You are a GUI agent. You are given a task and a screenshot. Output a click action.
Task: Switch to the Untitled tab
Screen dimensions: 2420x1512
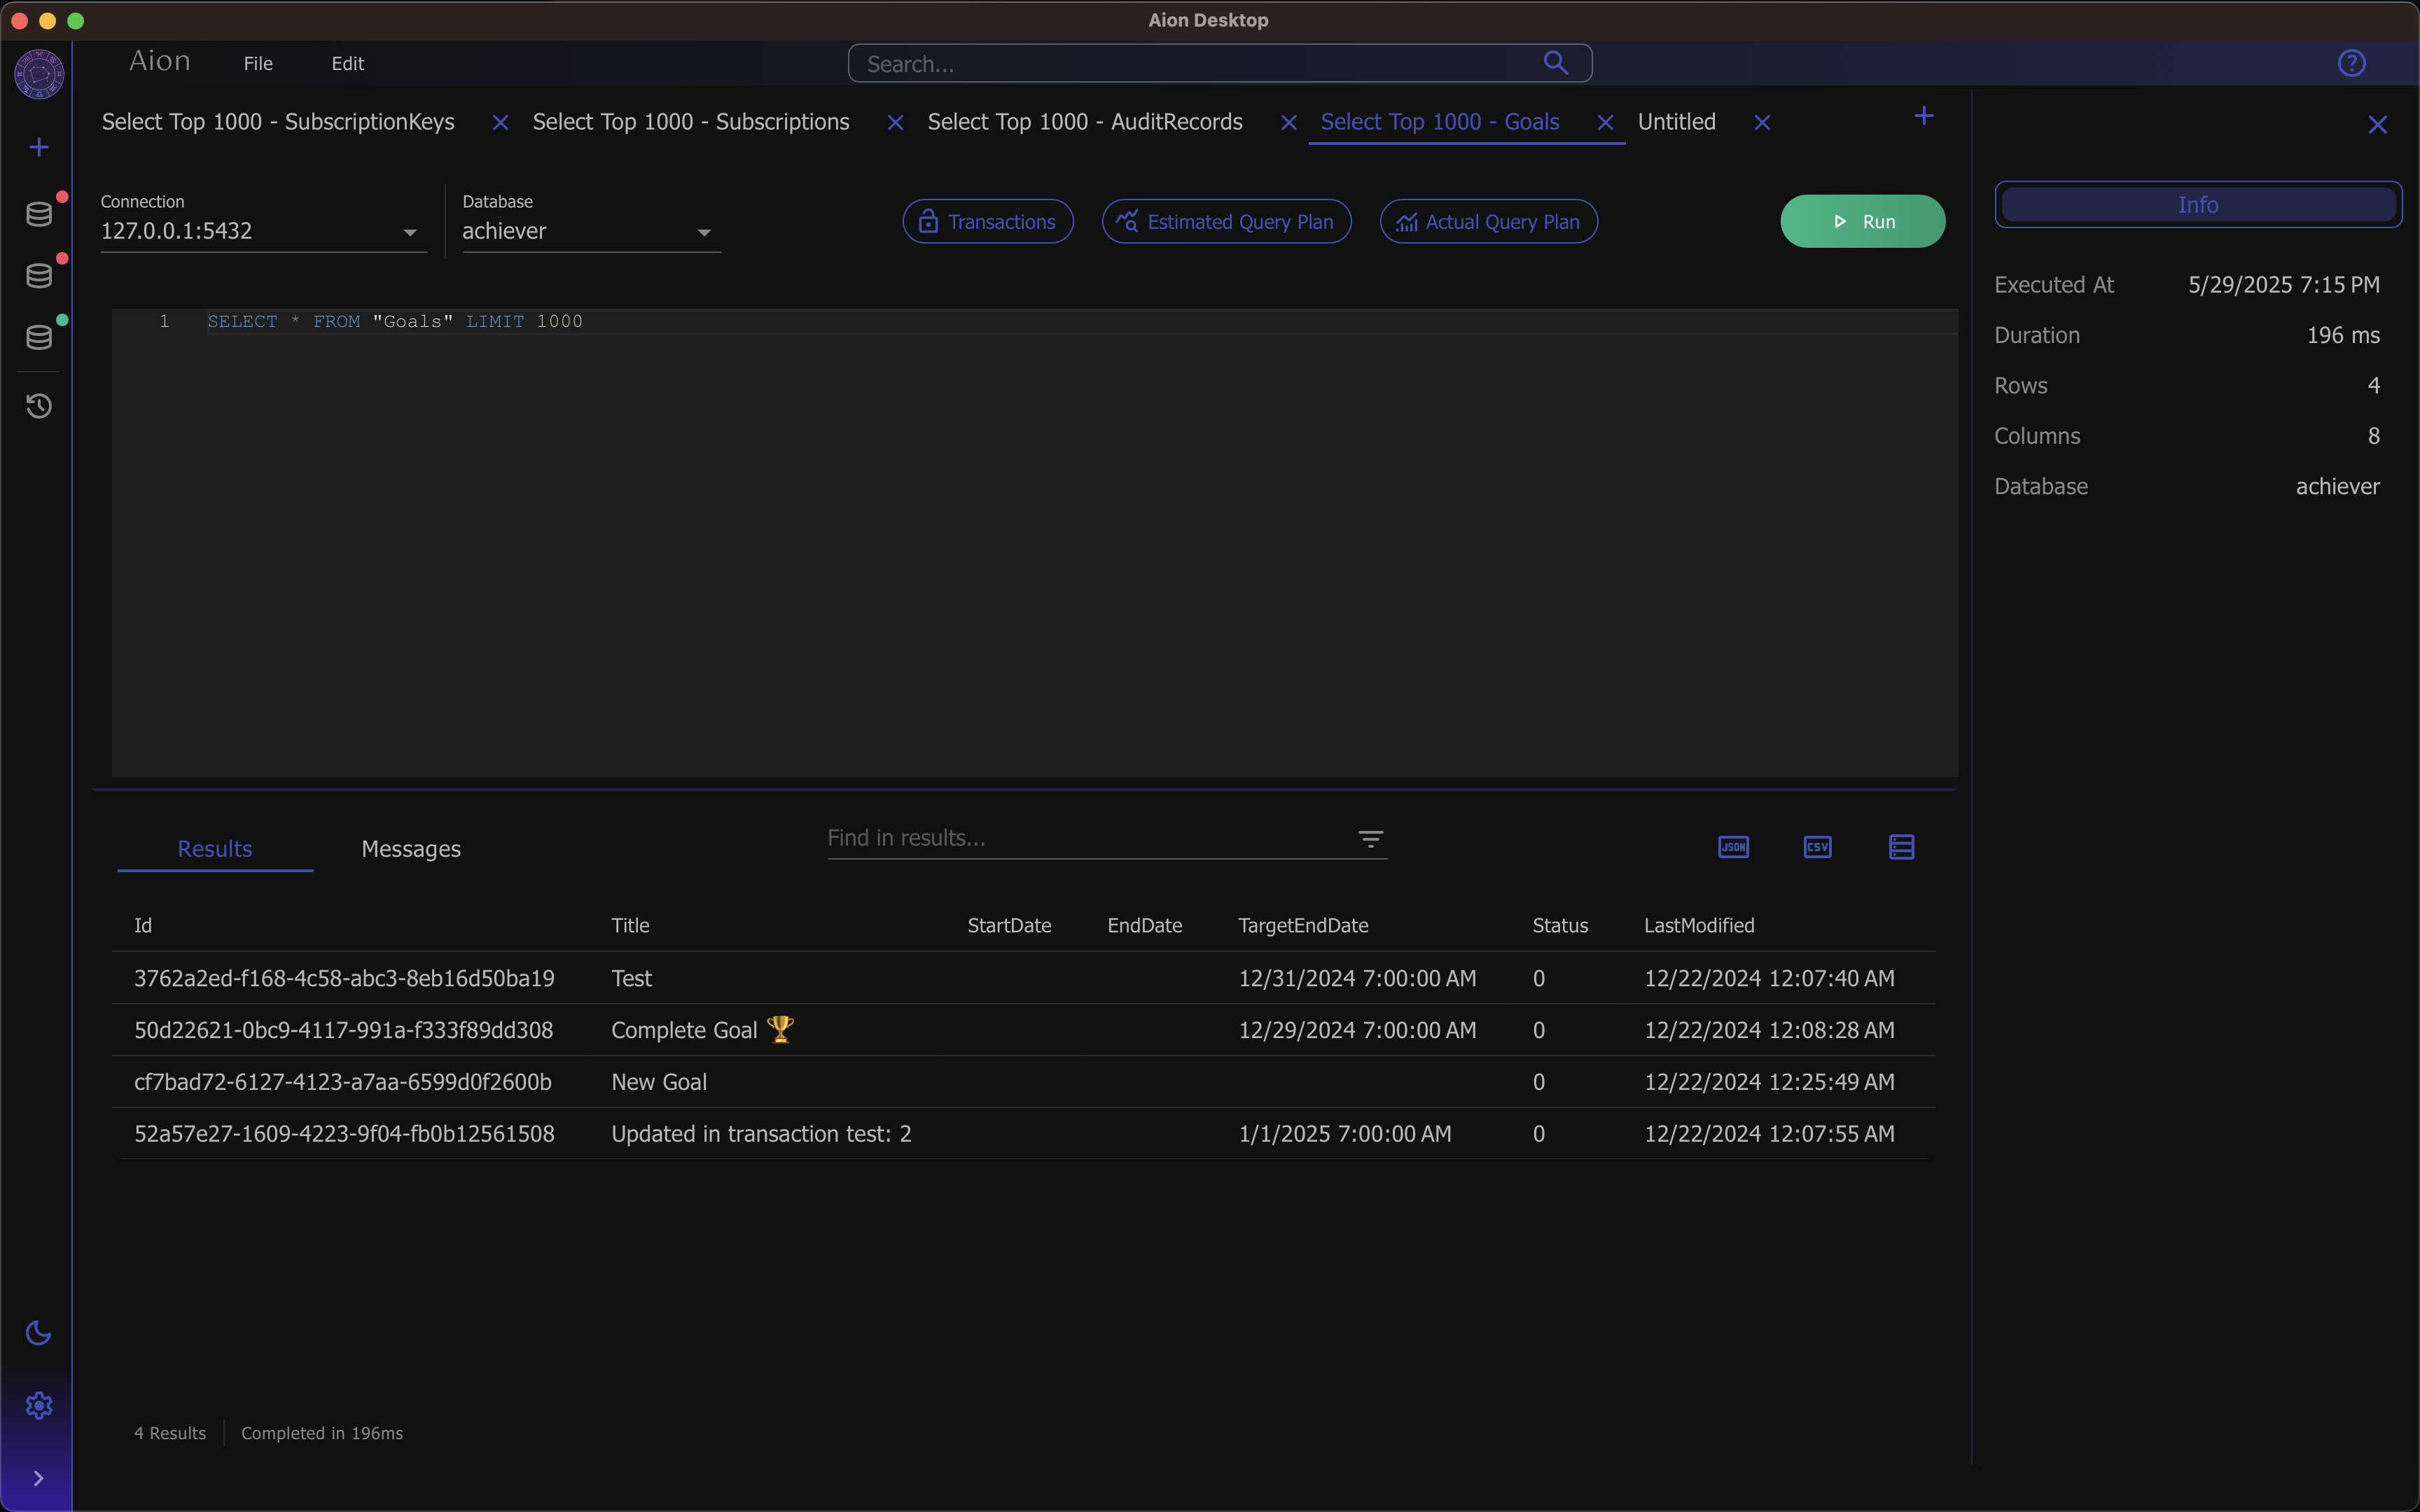[x=1676, y=122]
